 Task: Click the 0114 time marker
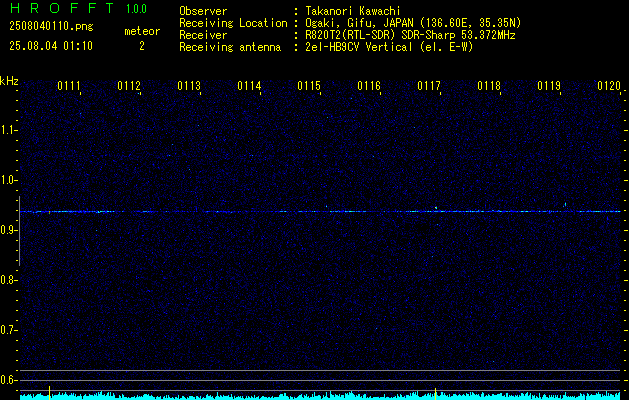(x=249, y=86)
